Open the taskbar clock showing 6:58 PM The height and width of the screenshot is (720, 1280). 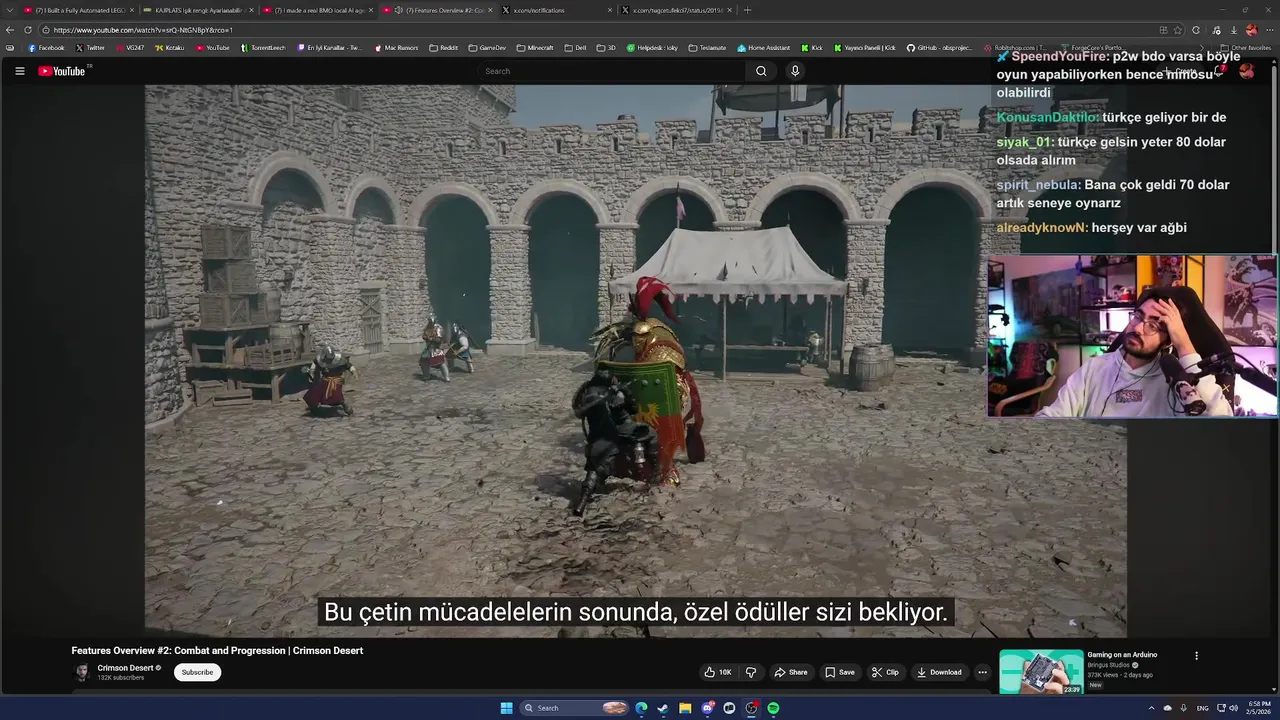point(1260,708)
